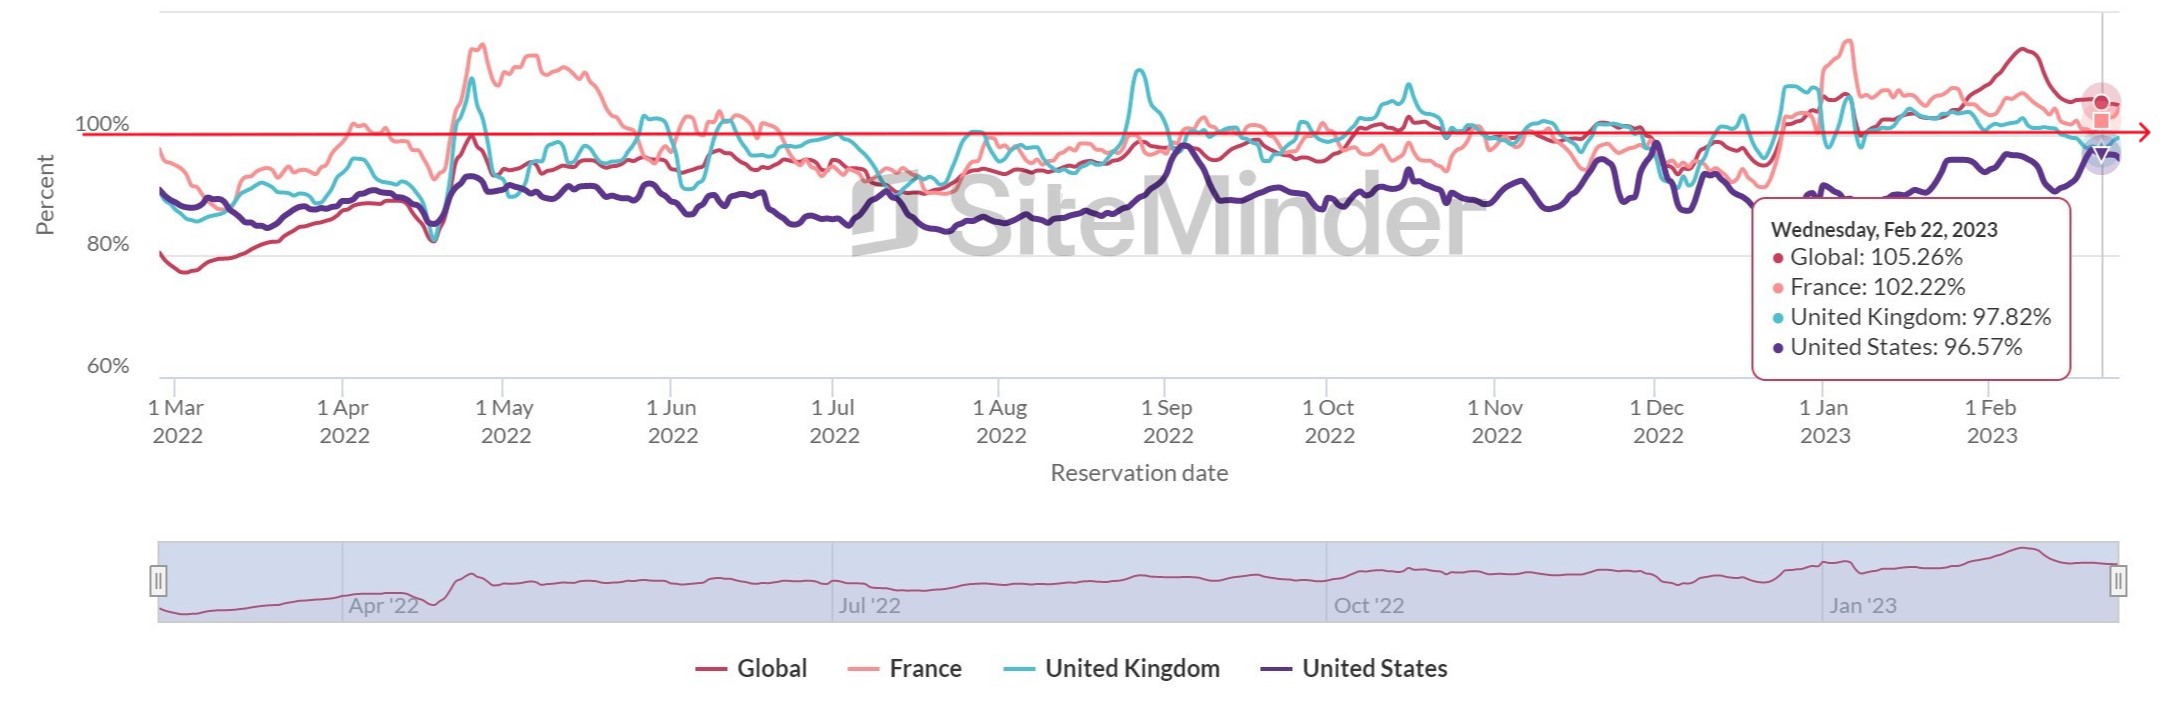Click the Reservation date axis title
2183x712 pixels.
coord(1139,473)
